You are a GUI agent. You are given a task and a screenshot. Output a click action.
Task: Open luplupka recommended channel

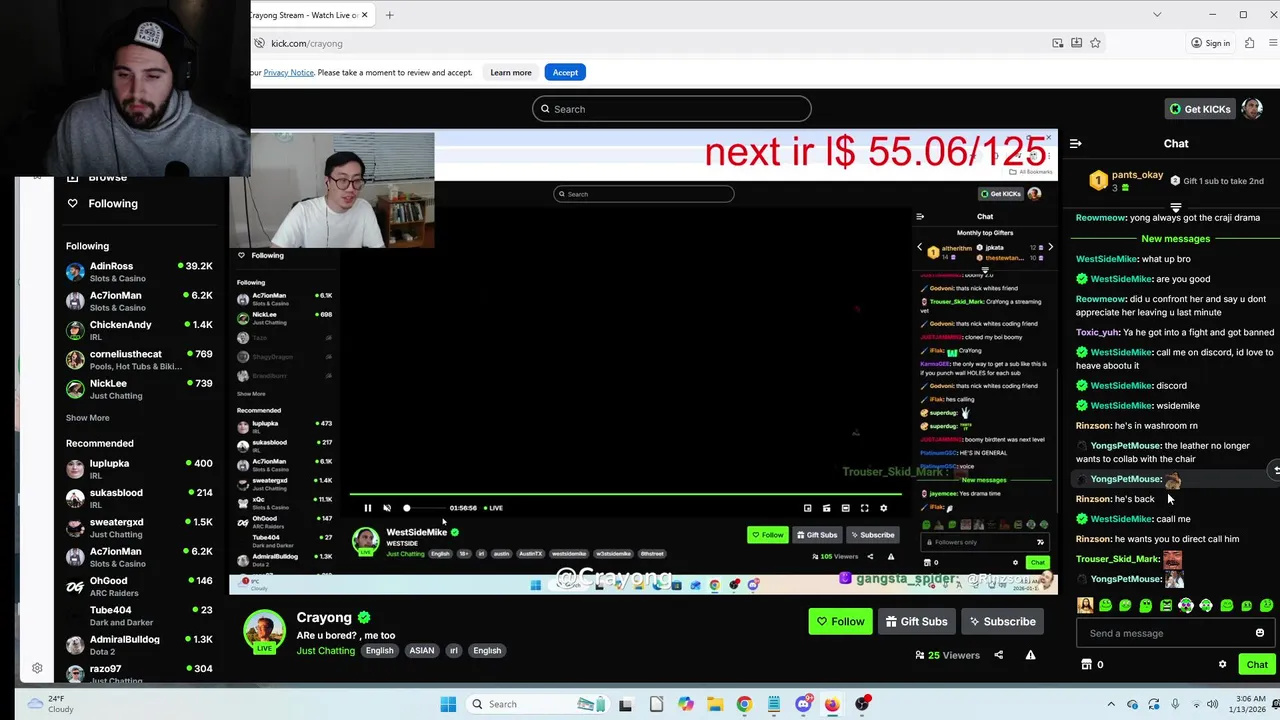[139, 469]
